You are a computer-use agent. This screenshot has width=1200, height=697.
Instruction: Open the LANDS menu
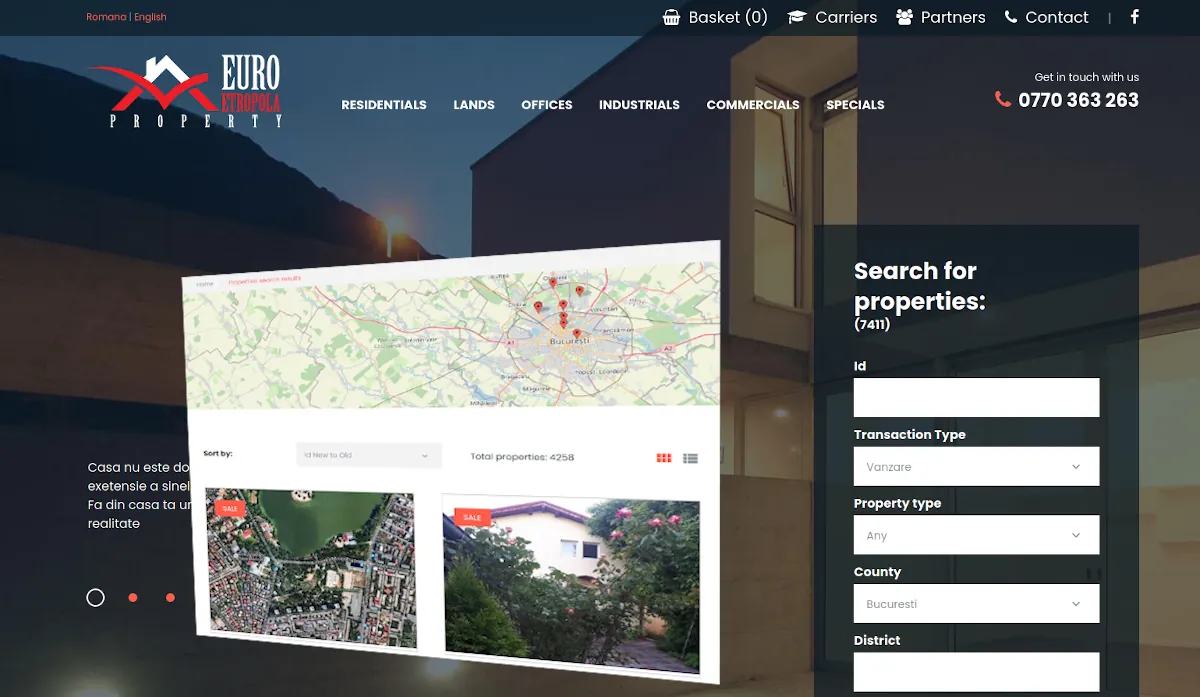tap(474, 105)
